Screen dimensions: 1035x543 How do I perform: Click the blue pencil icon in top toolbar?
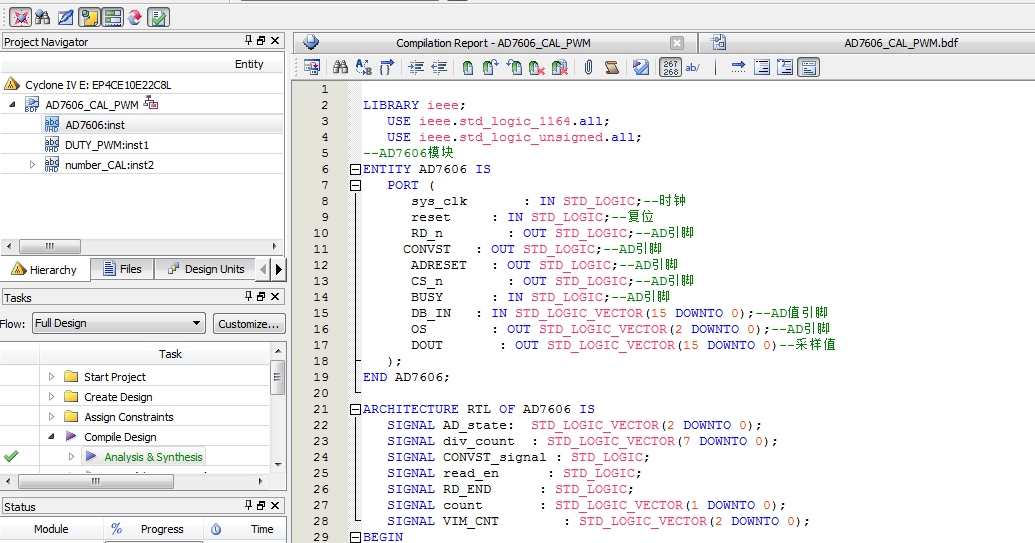65,16
